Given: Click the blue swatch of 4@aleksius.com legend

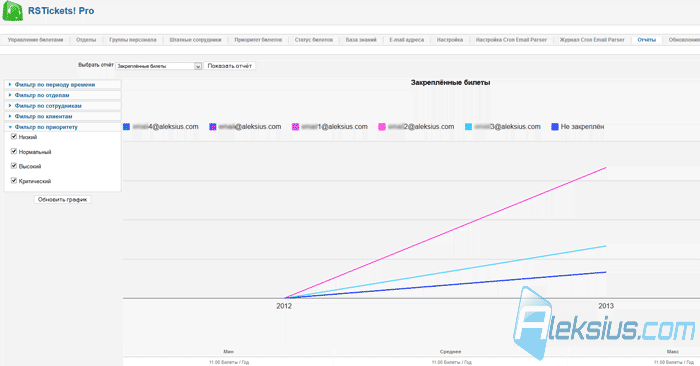Looking at the screenshot, I should (126, 127).
